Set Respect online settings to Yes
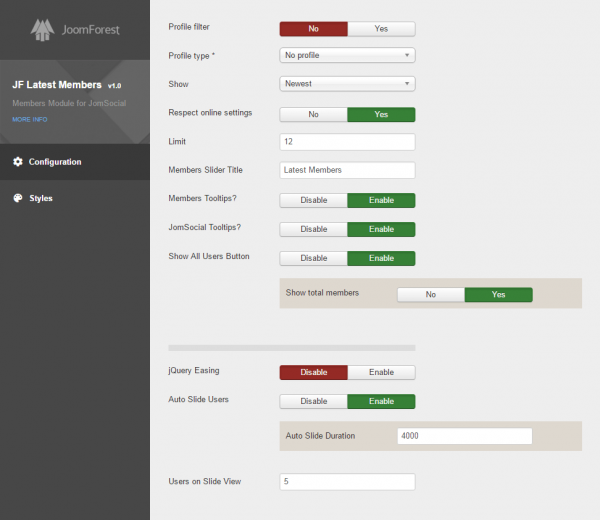Viewport: 600px width, 520px height. tap(381, 114)
